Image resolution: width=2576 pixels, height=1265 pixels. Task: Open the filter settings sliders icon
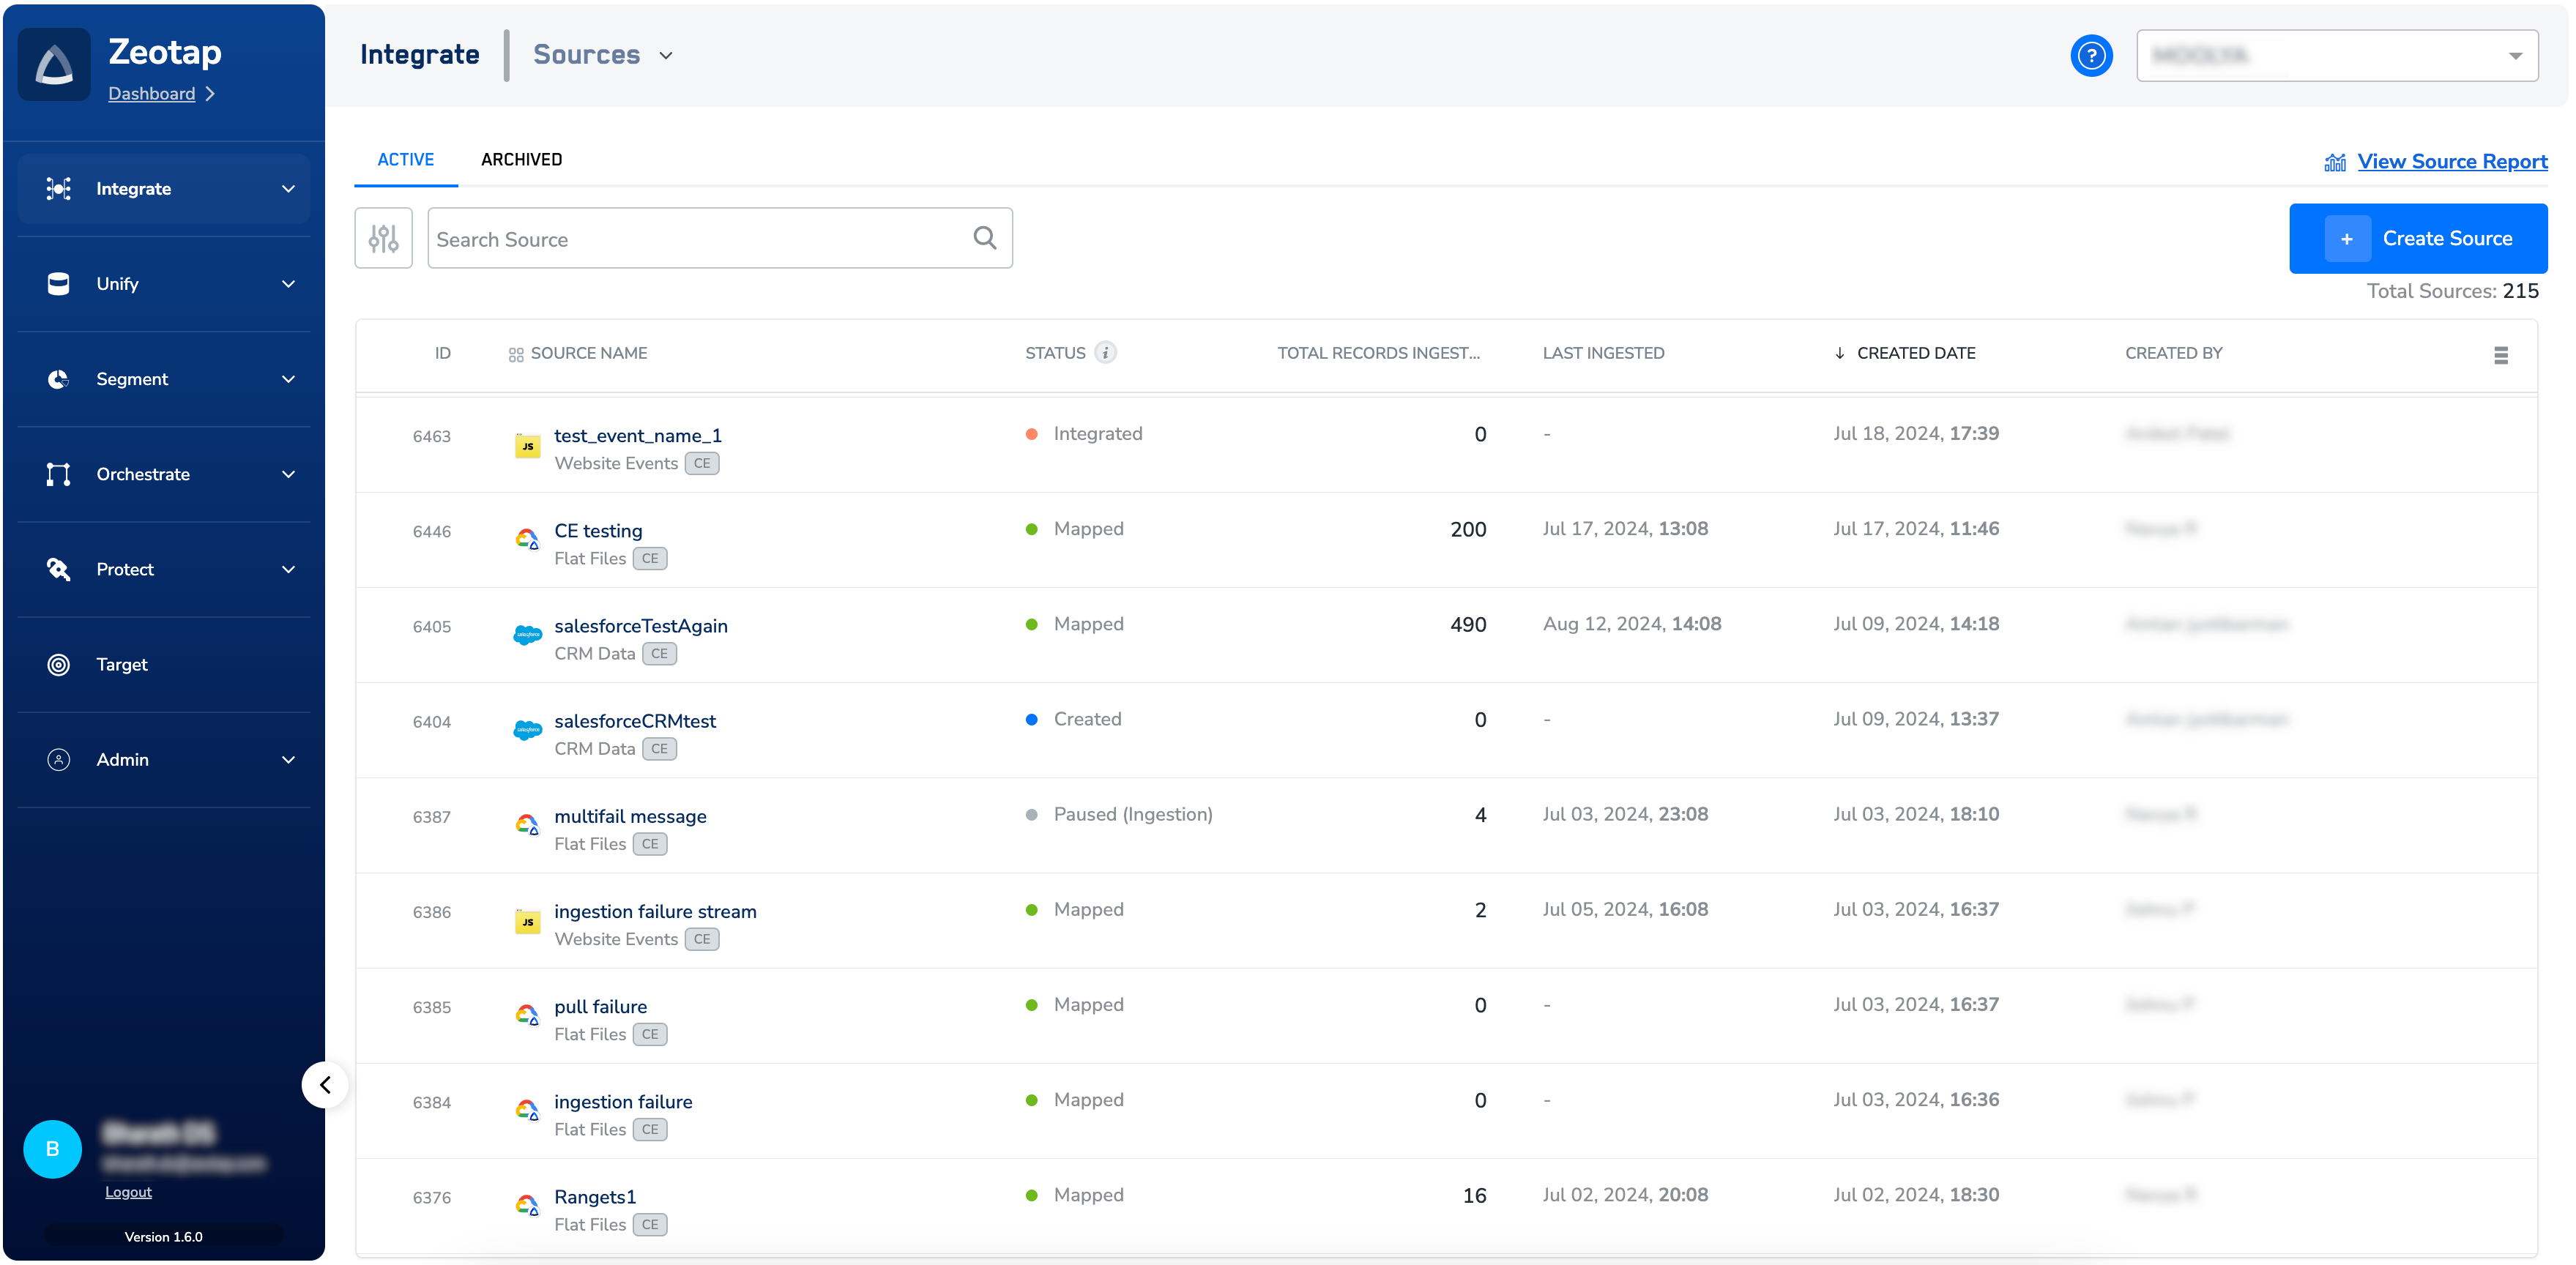point(383,238)
